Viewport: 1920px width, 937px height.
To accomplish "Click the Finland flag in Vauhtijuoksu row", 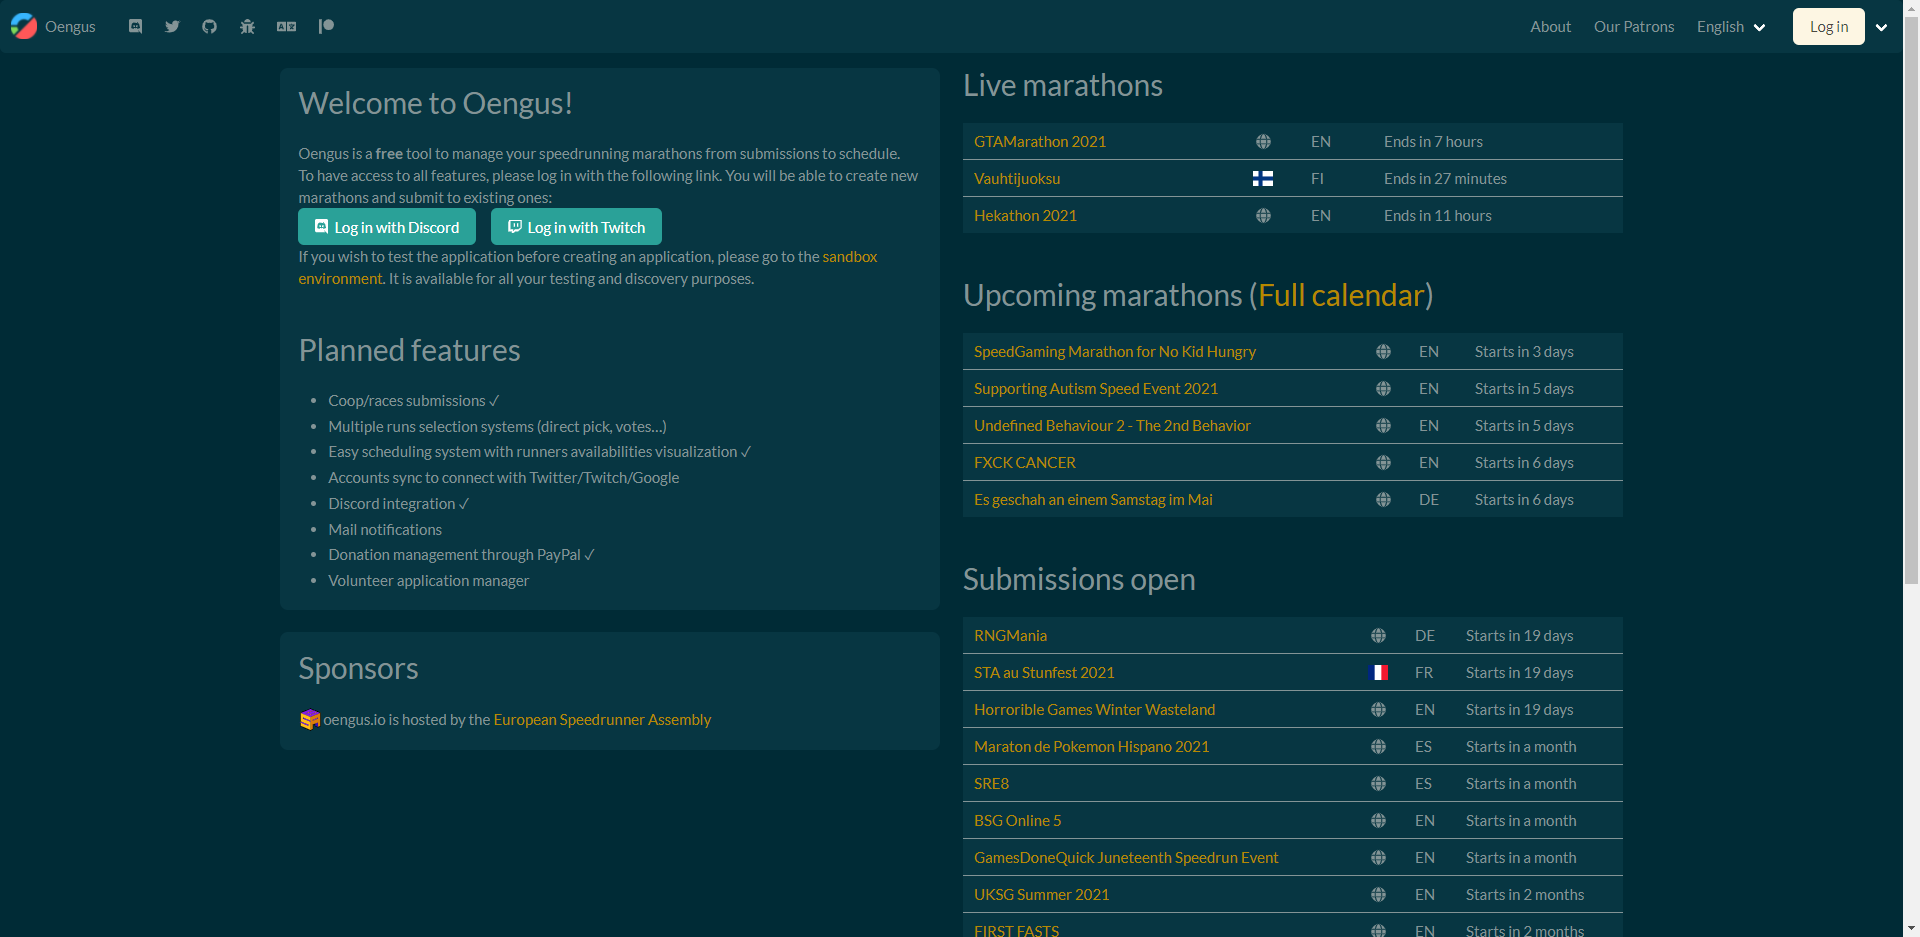I will [1263, 179].
